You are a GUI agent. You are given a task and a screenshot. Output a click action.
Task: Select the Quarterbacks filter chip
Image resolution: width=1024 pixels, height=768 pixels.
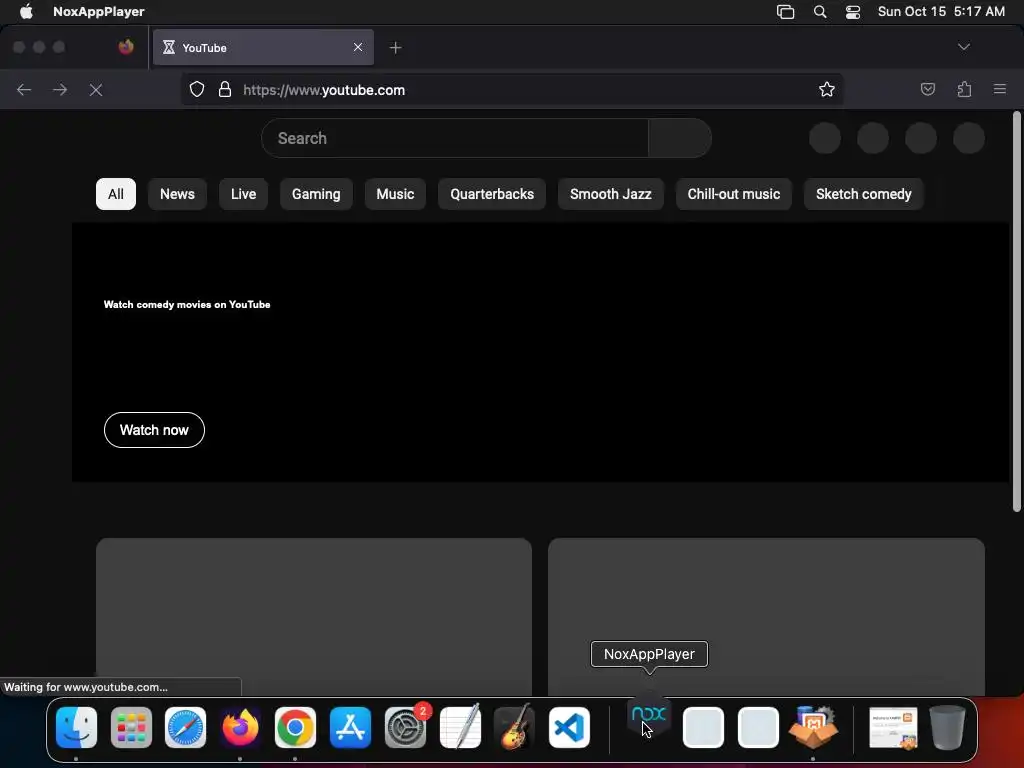[x=492, y=194]
